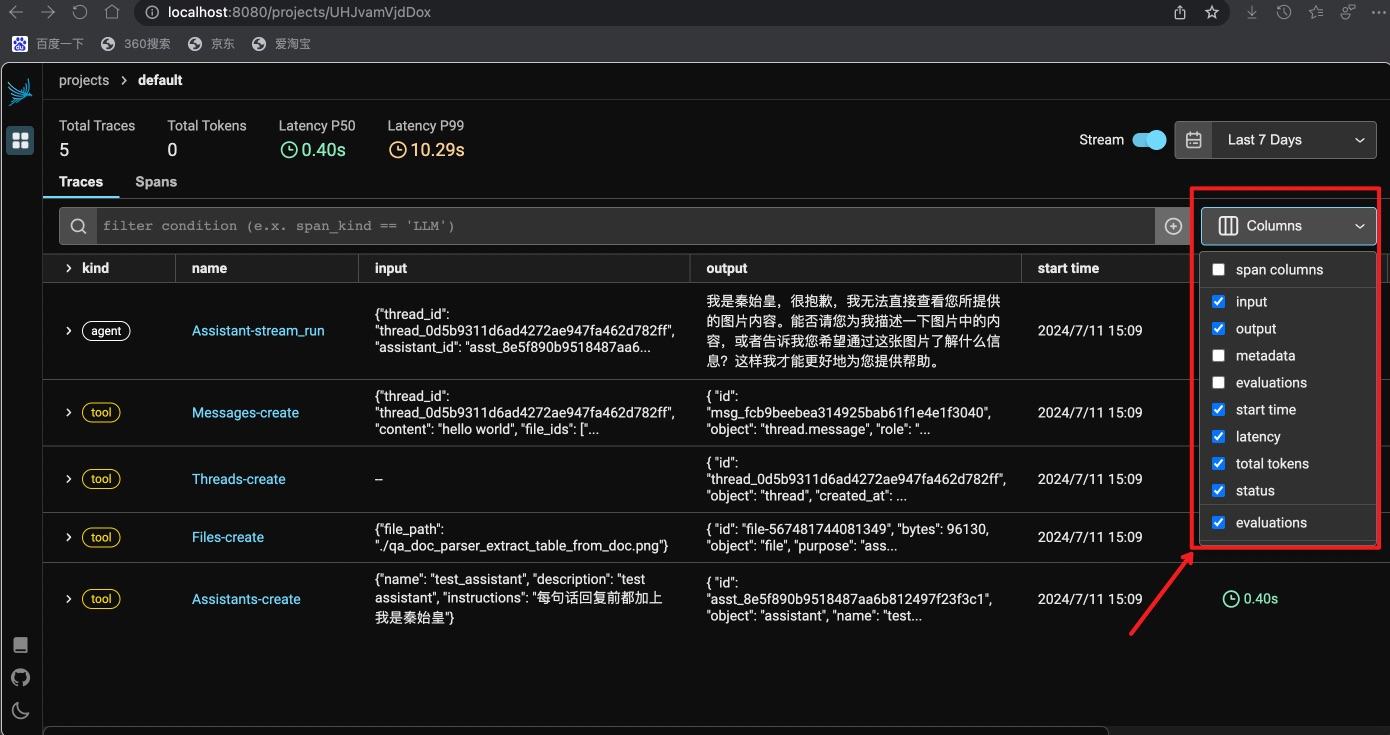
Task: Open the 360搜索 bookmark
Action: click(136, 44)
